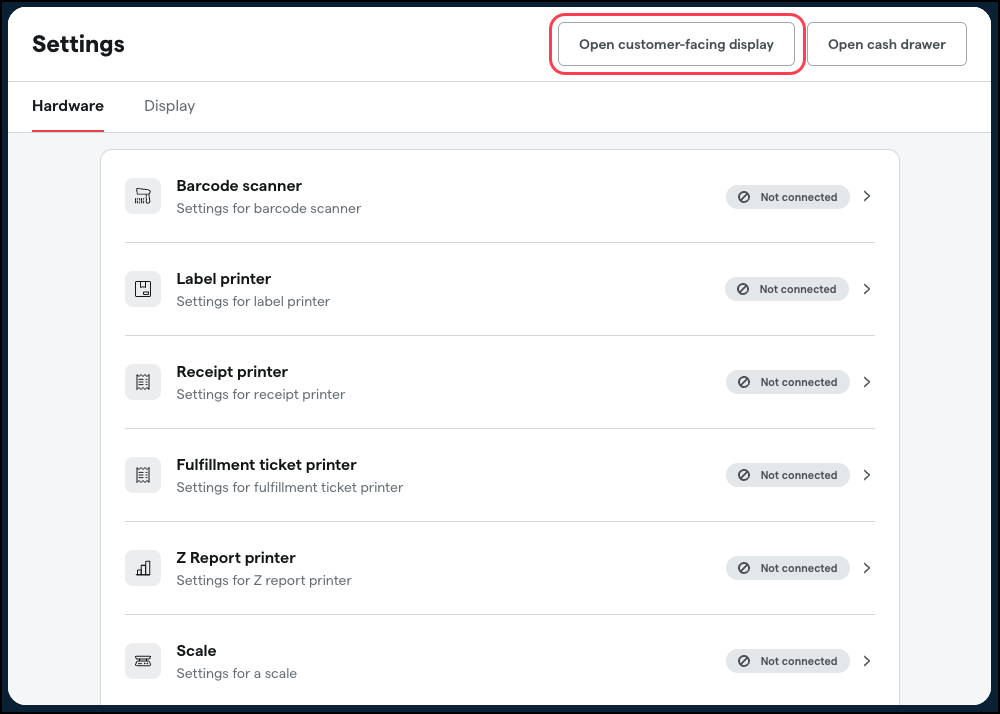1000x714 pixels.
Task: Expand the Scale settings using the chevron
Action: click(867, 661)
